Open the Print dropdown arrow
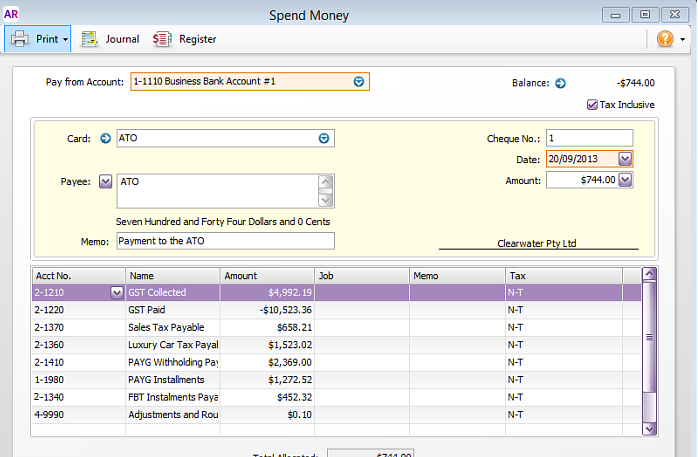The width and height of the screenshot is (698, 457). pyautogui.click(x=65, y=39)
